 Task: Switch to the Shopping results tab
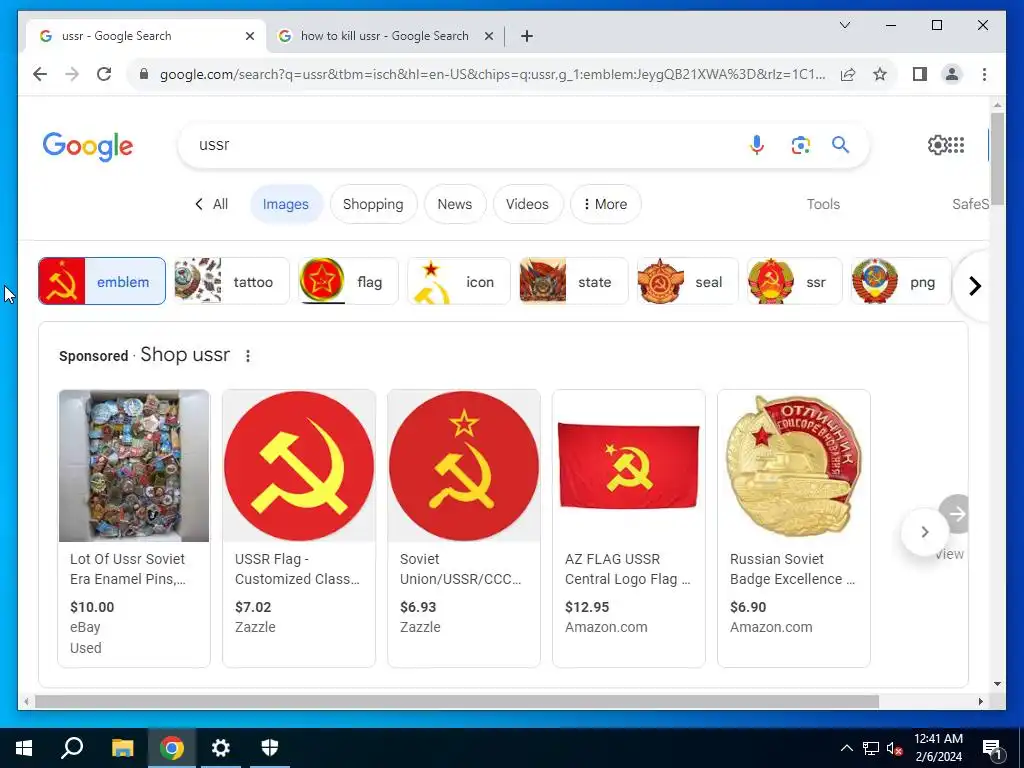[373, 204]
